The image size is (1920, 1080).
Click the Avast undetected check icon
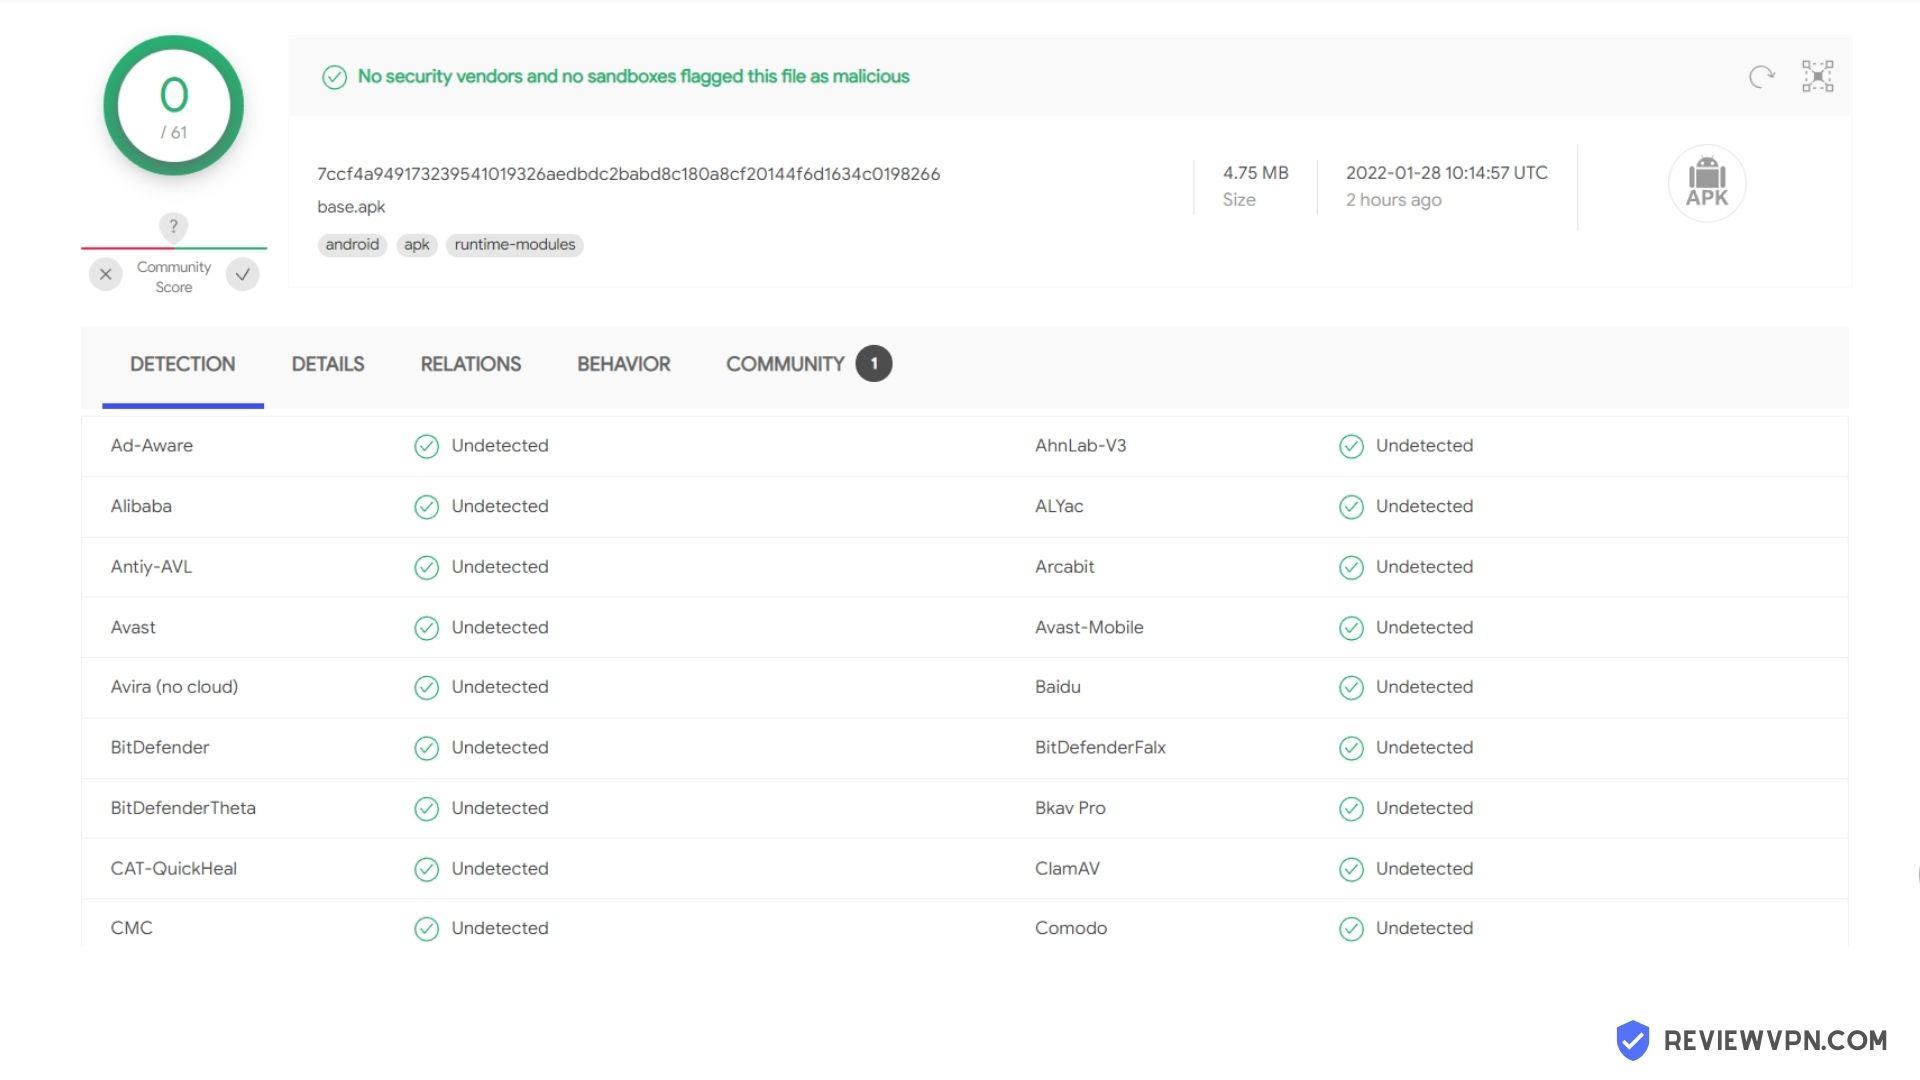tap(427, 628)
